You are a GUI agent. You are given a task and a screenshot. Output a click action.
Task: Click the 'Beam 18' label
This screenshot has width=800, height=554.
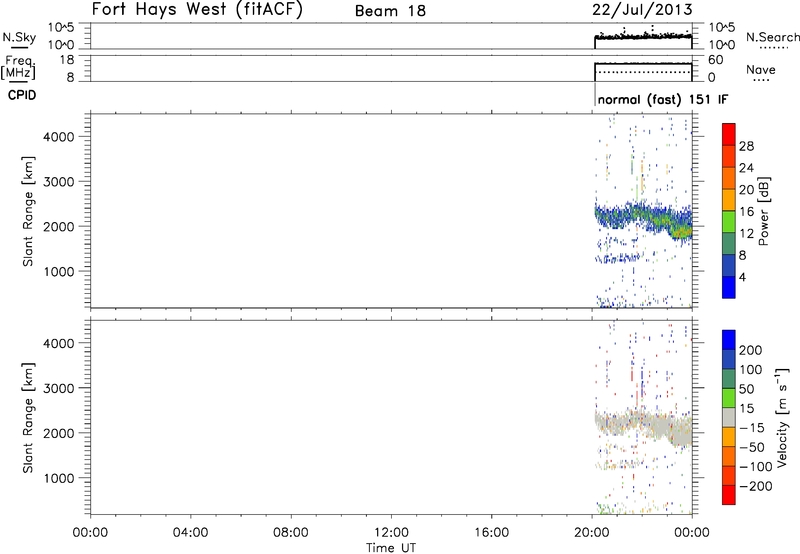click(x=390, y=11)
